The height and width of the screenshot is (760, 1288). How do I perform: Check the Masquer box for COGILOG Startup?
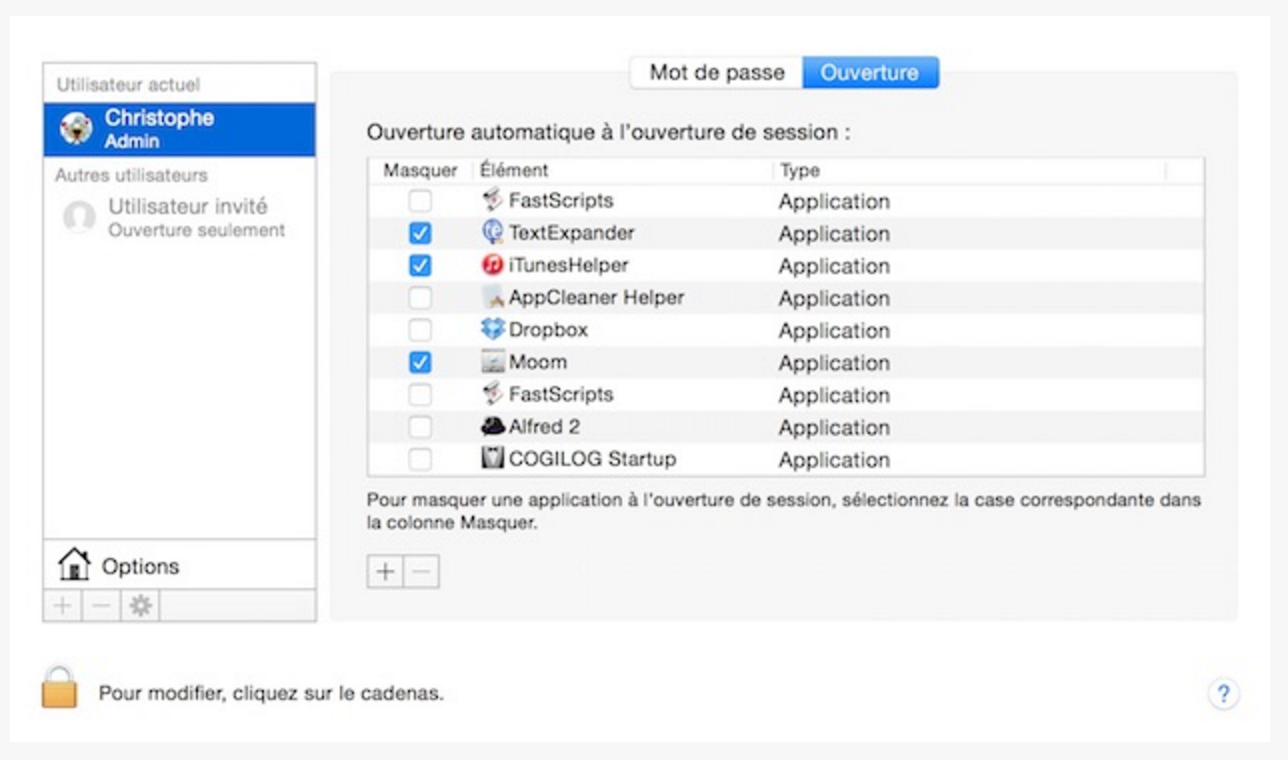pos(421,460)
